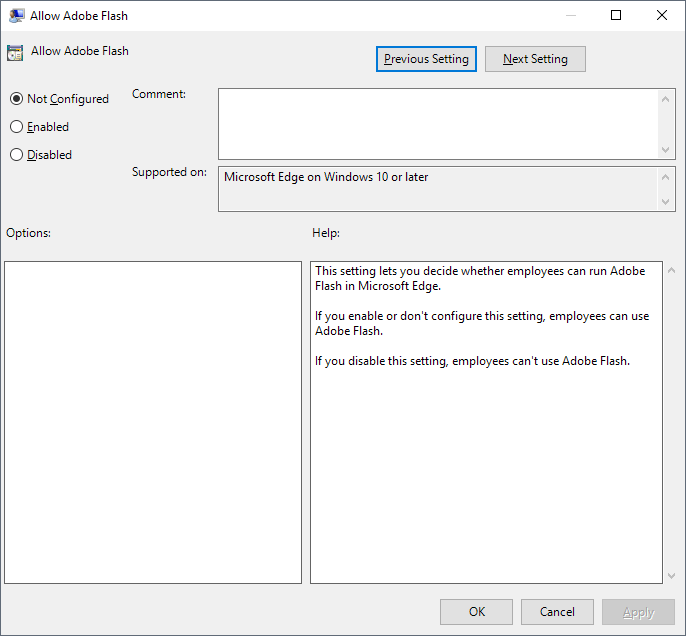Image resolution: width=686 pixels, height=636 pixels.
Task: Click Supported on box scroll up arrow
Action: click(665, 177)
